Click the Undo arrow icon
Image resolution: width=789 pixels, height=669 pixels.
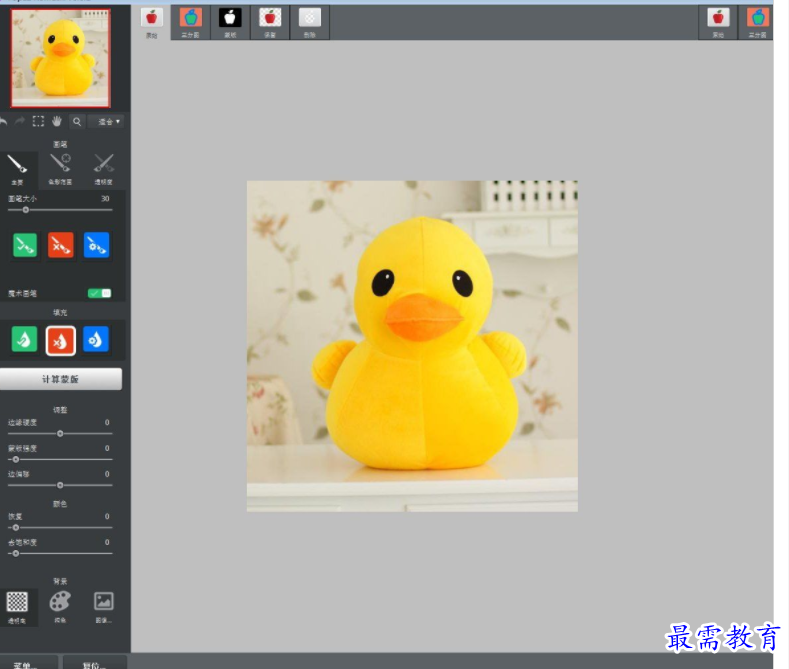coord(3,121)
